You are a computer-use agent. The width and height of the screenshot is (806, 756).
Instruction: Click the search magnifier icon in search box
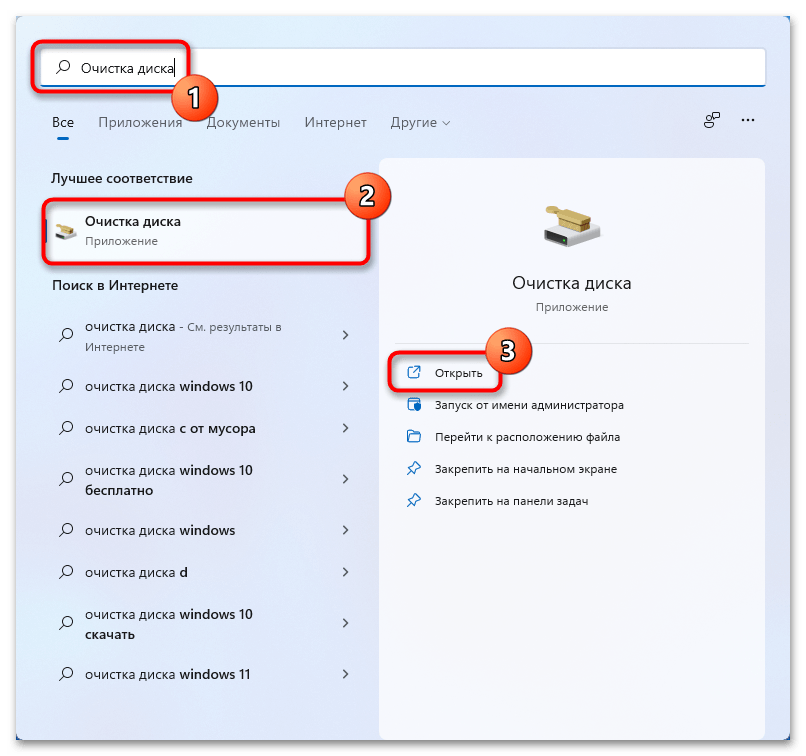63,67
